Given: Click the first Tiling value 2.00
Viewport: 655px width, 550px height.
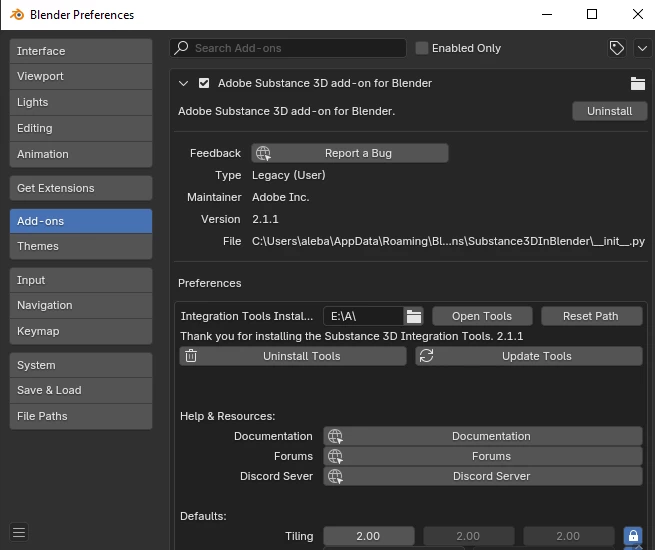Looking at the screenshot, I should [369, 536].
